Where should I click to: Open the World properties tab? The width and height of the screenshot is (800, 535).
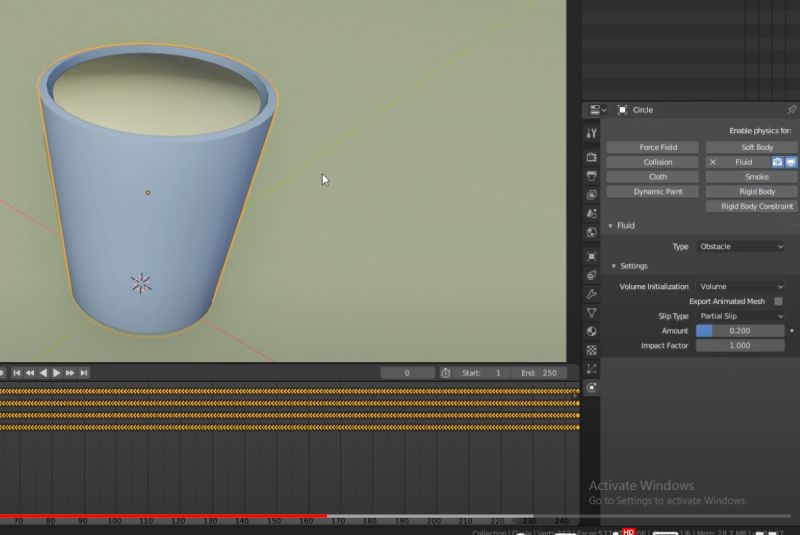pyautogui.click(x=591, y=233)
